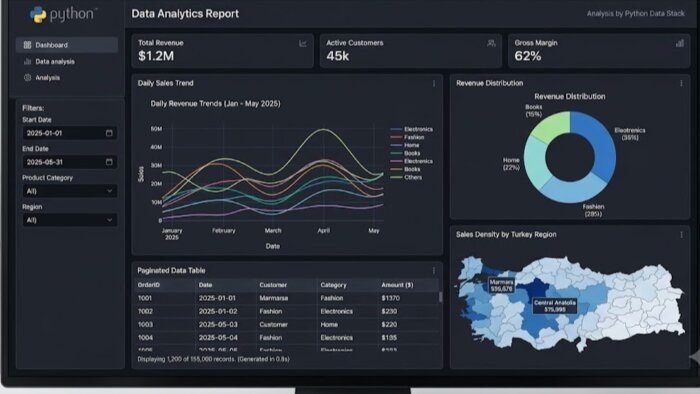Click the date cell 2025-01-01 in the table

(x=217, y=298)
